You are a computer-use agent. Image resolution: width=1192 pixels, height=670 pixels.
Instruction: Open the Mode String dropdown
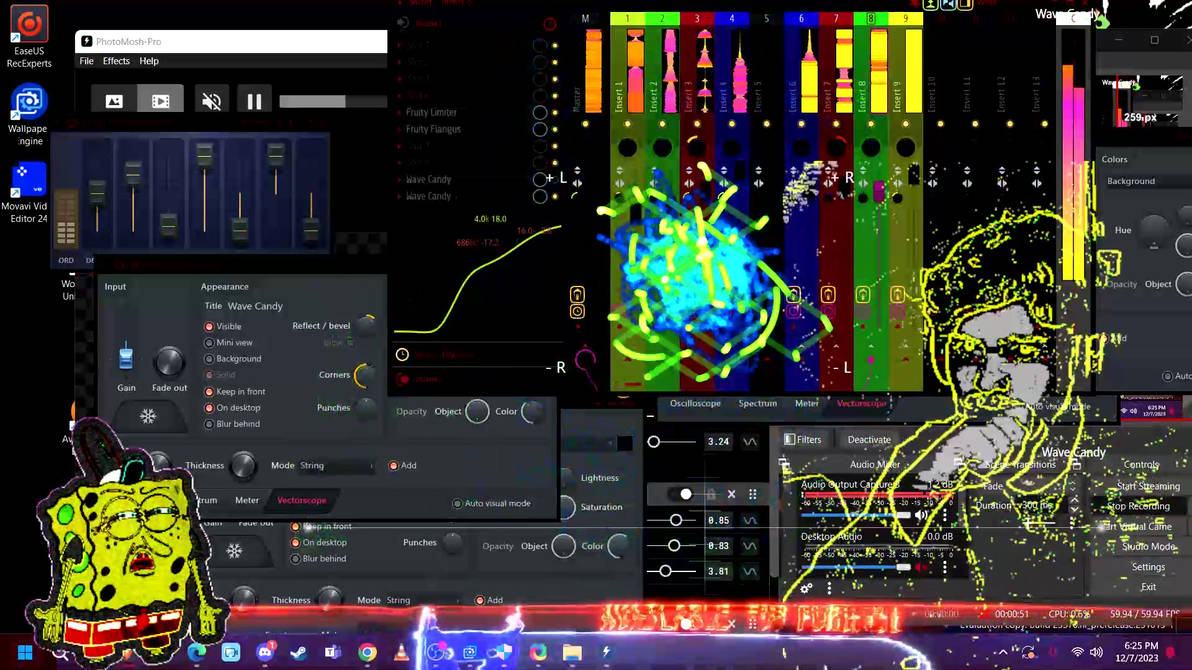point(336,465)
